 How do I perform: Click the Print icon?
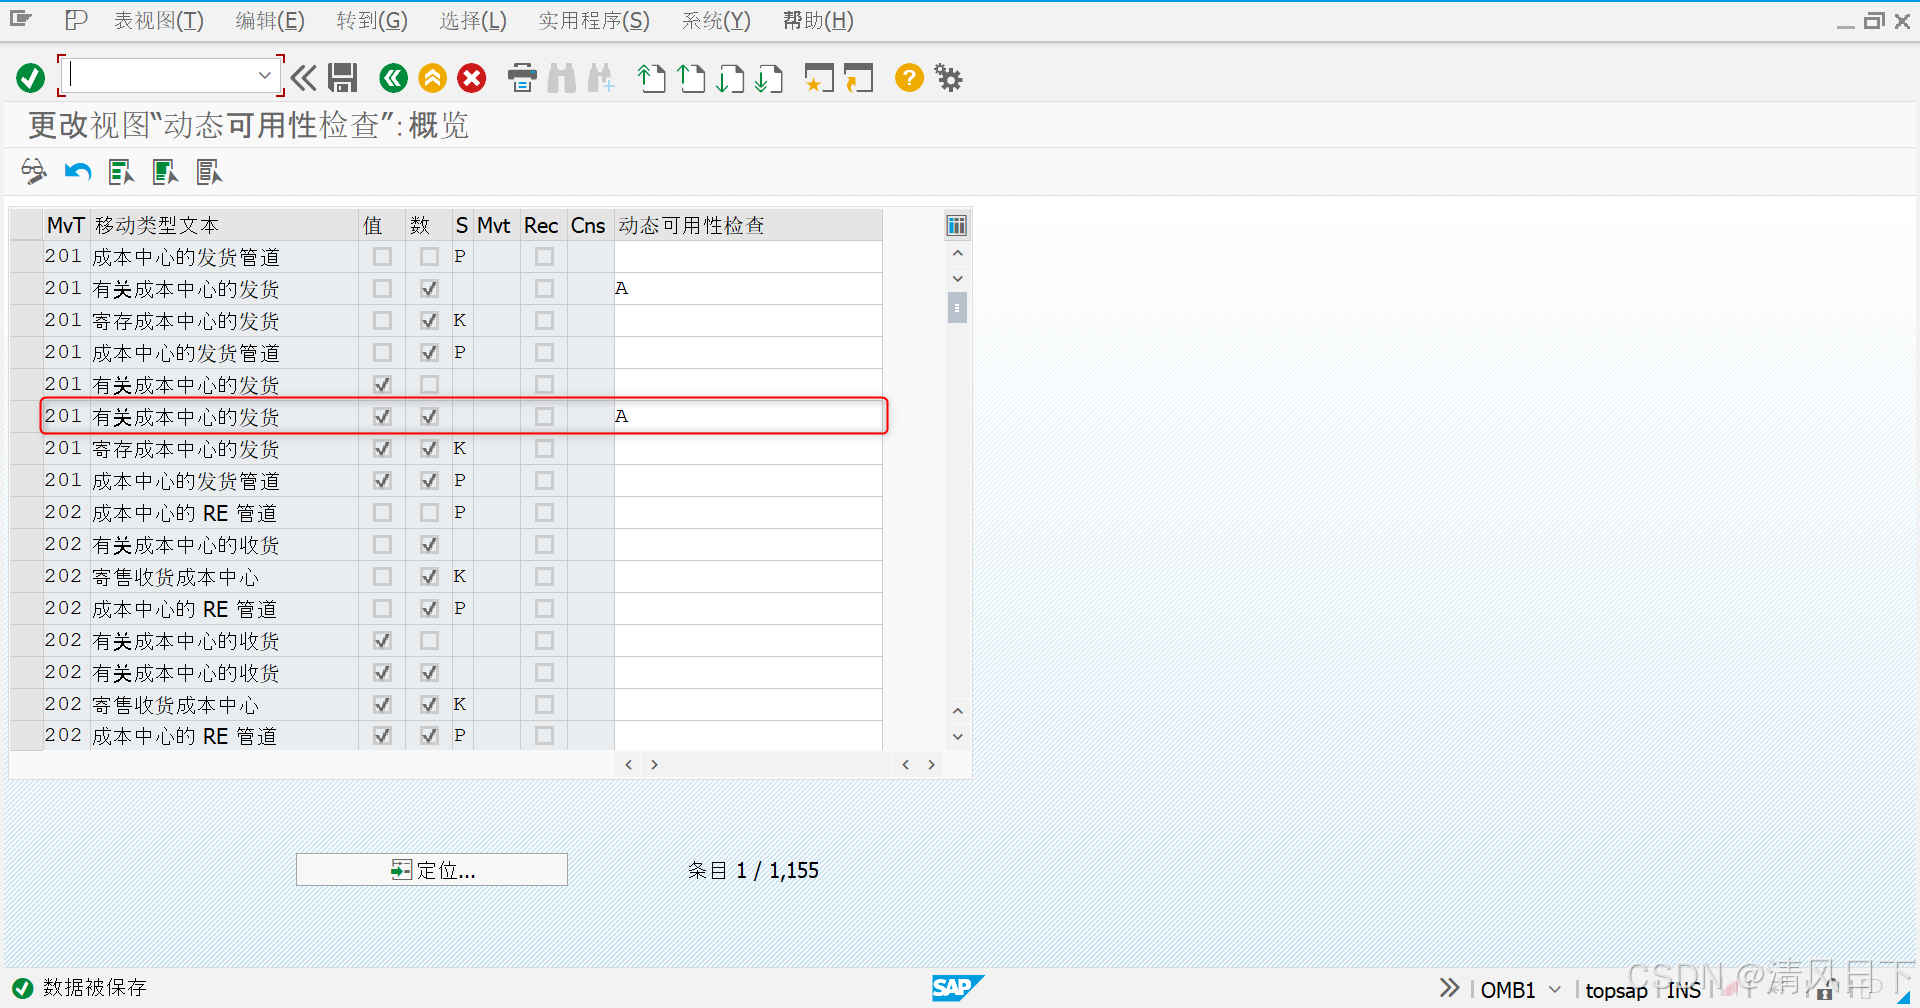pyautogui.click(x=522, y=77)
